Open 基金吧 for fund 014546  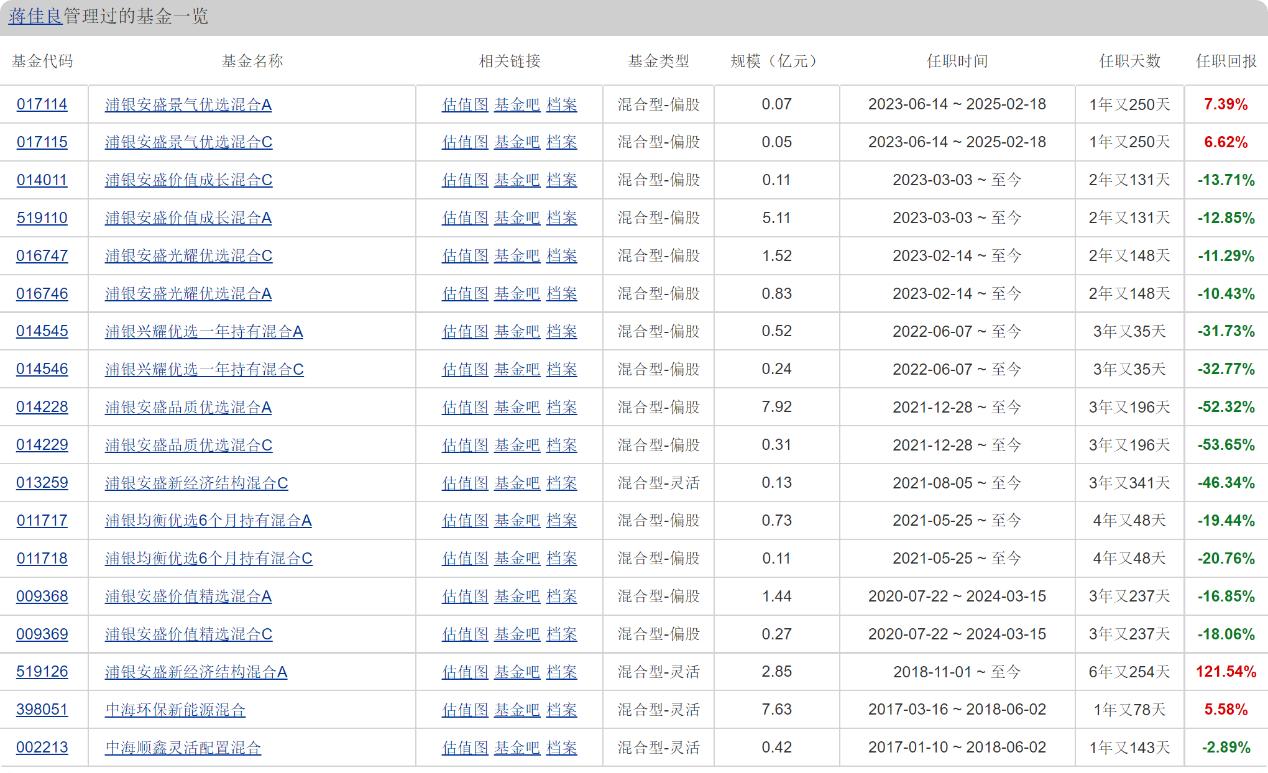click(517, 369)
